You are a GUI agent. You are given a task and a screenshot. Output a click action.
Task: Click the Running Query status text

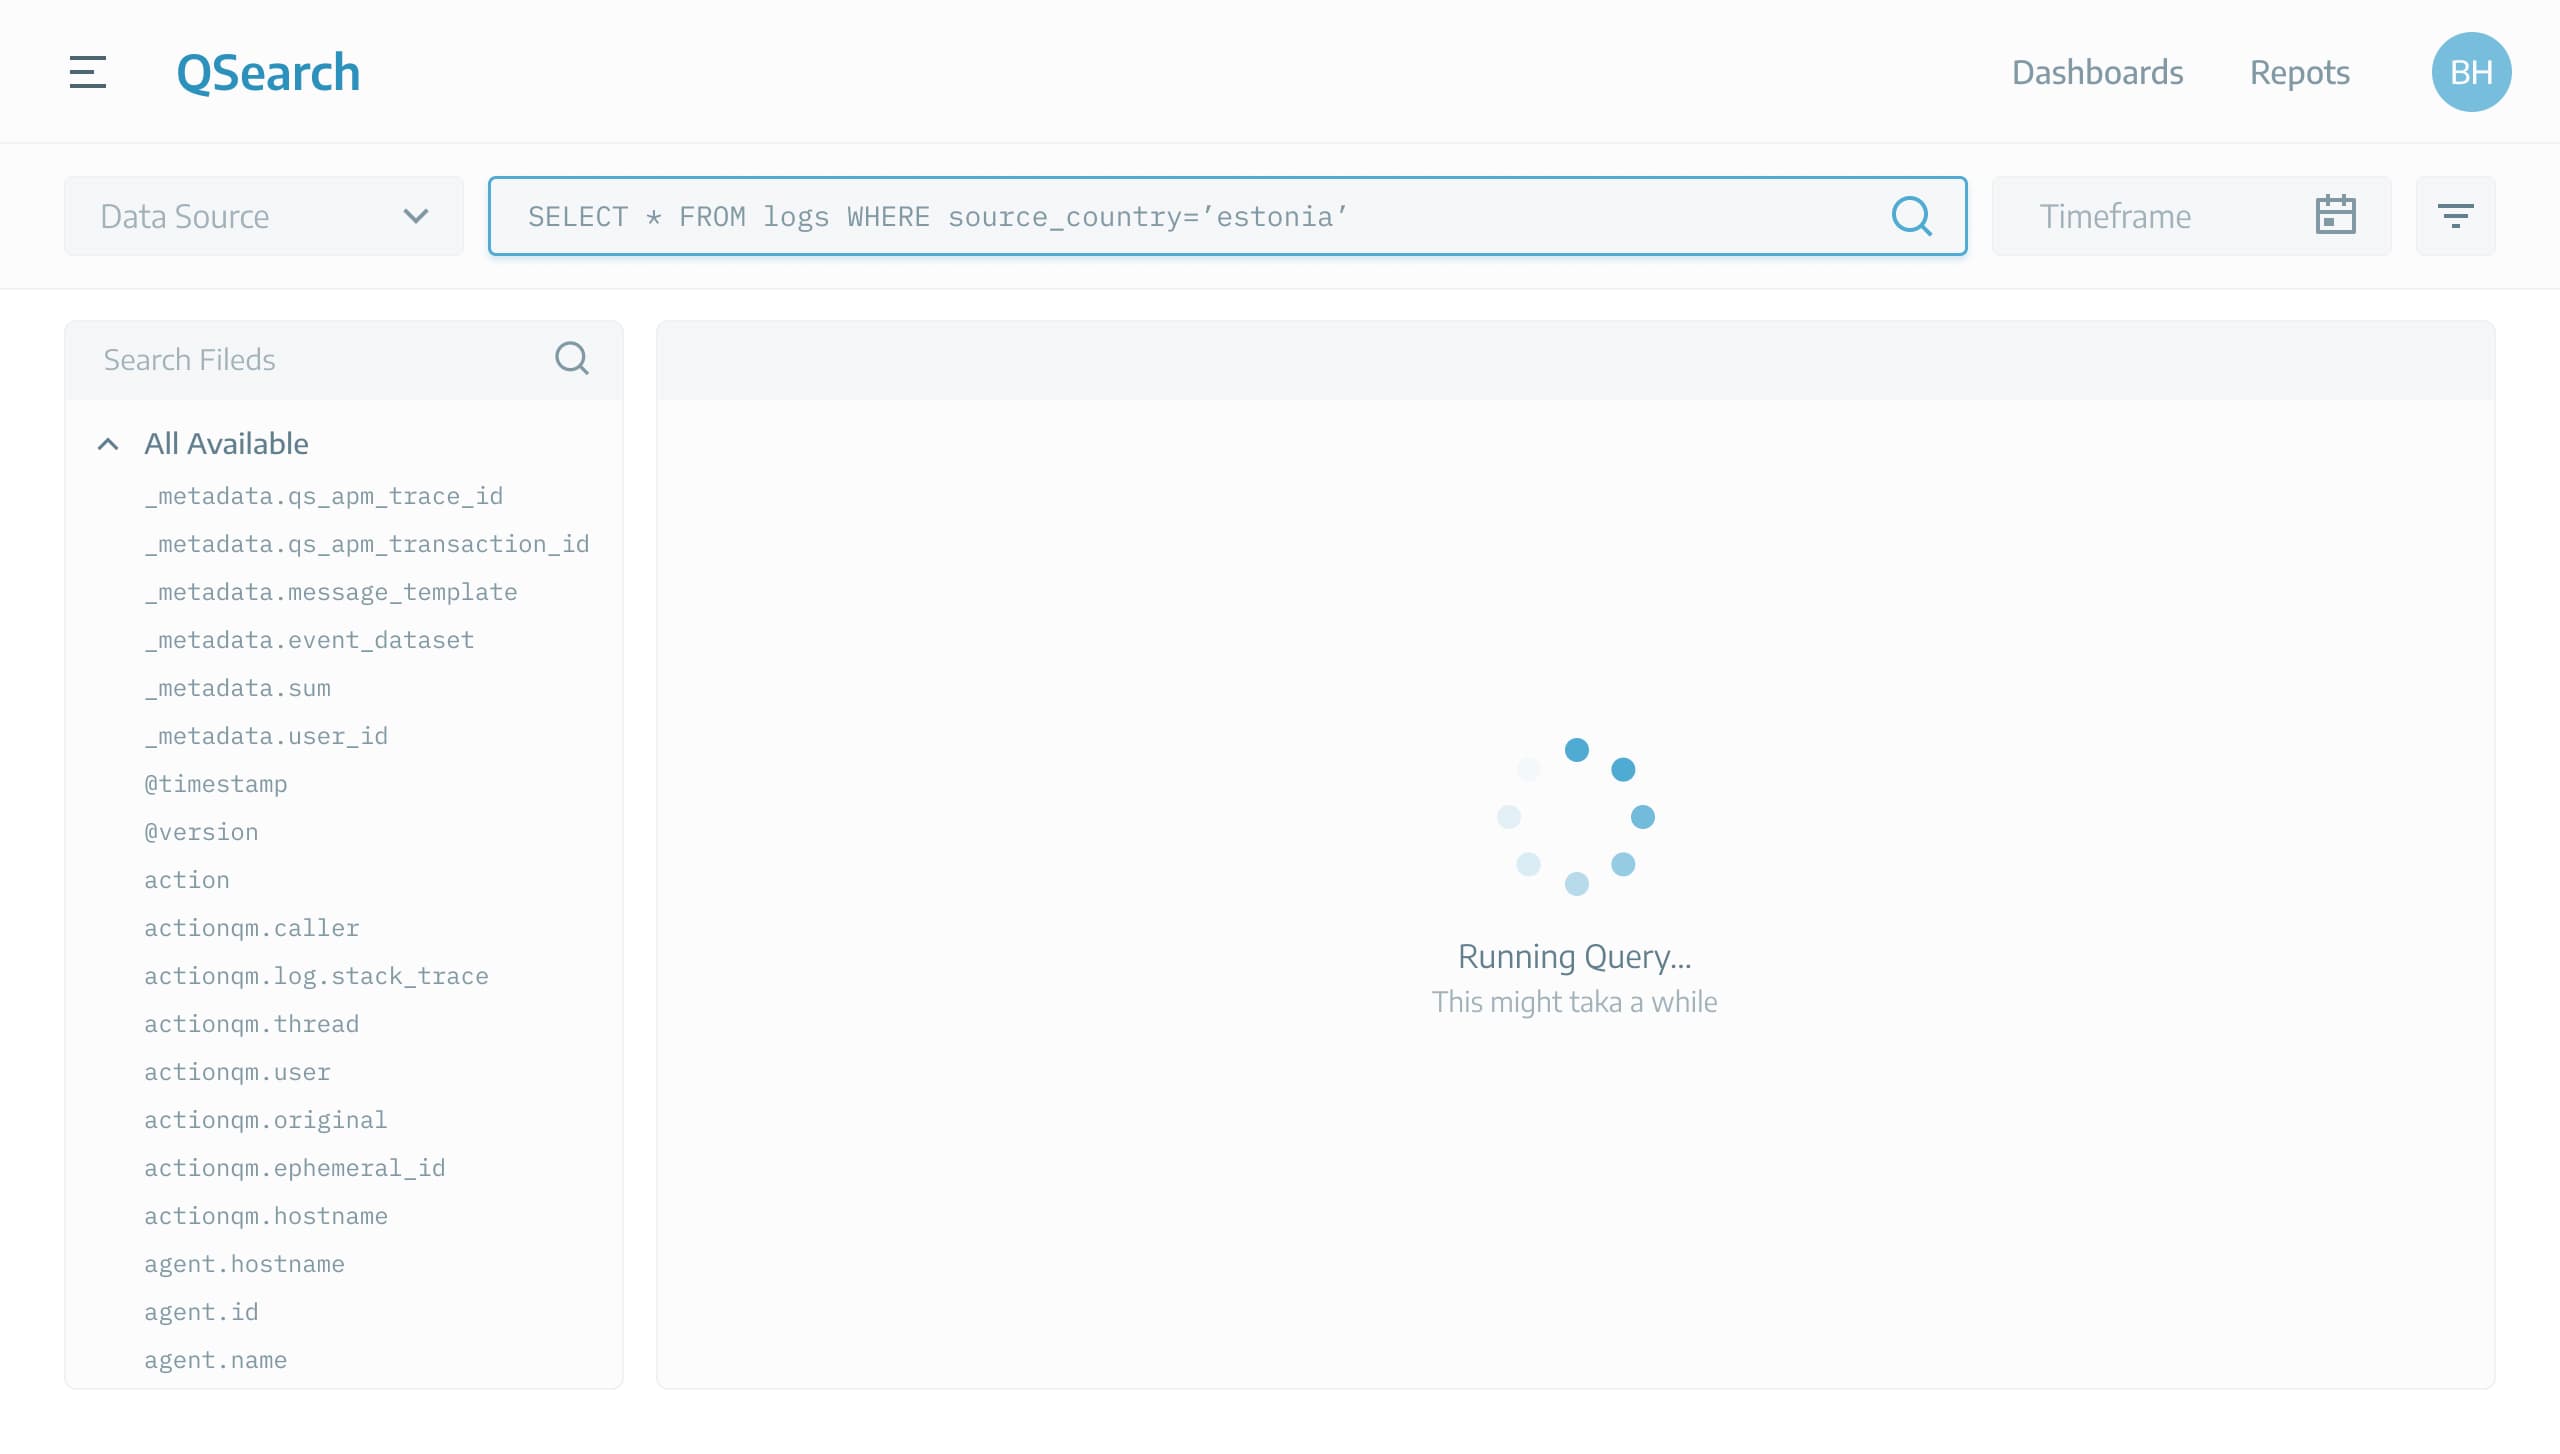[1575, 957]
